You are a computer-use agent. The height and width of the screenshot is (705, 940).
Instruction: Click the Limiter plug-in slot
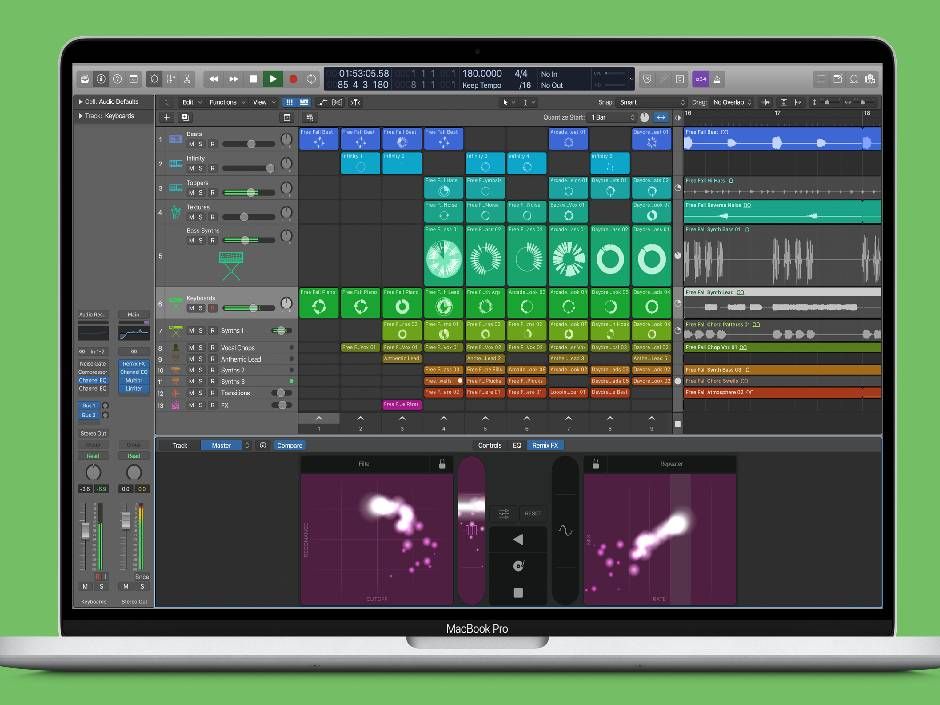pyautogui.click(x=133, y=388)
